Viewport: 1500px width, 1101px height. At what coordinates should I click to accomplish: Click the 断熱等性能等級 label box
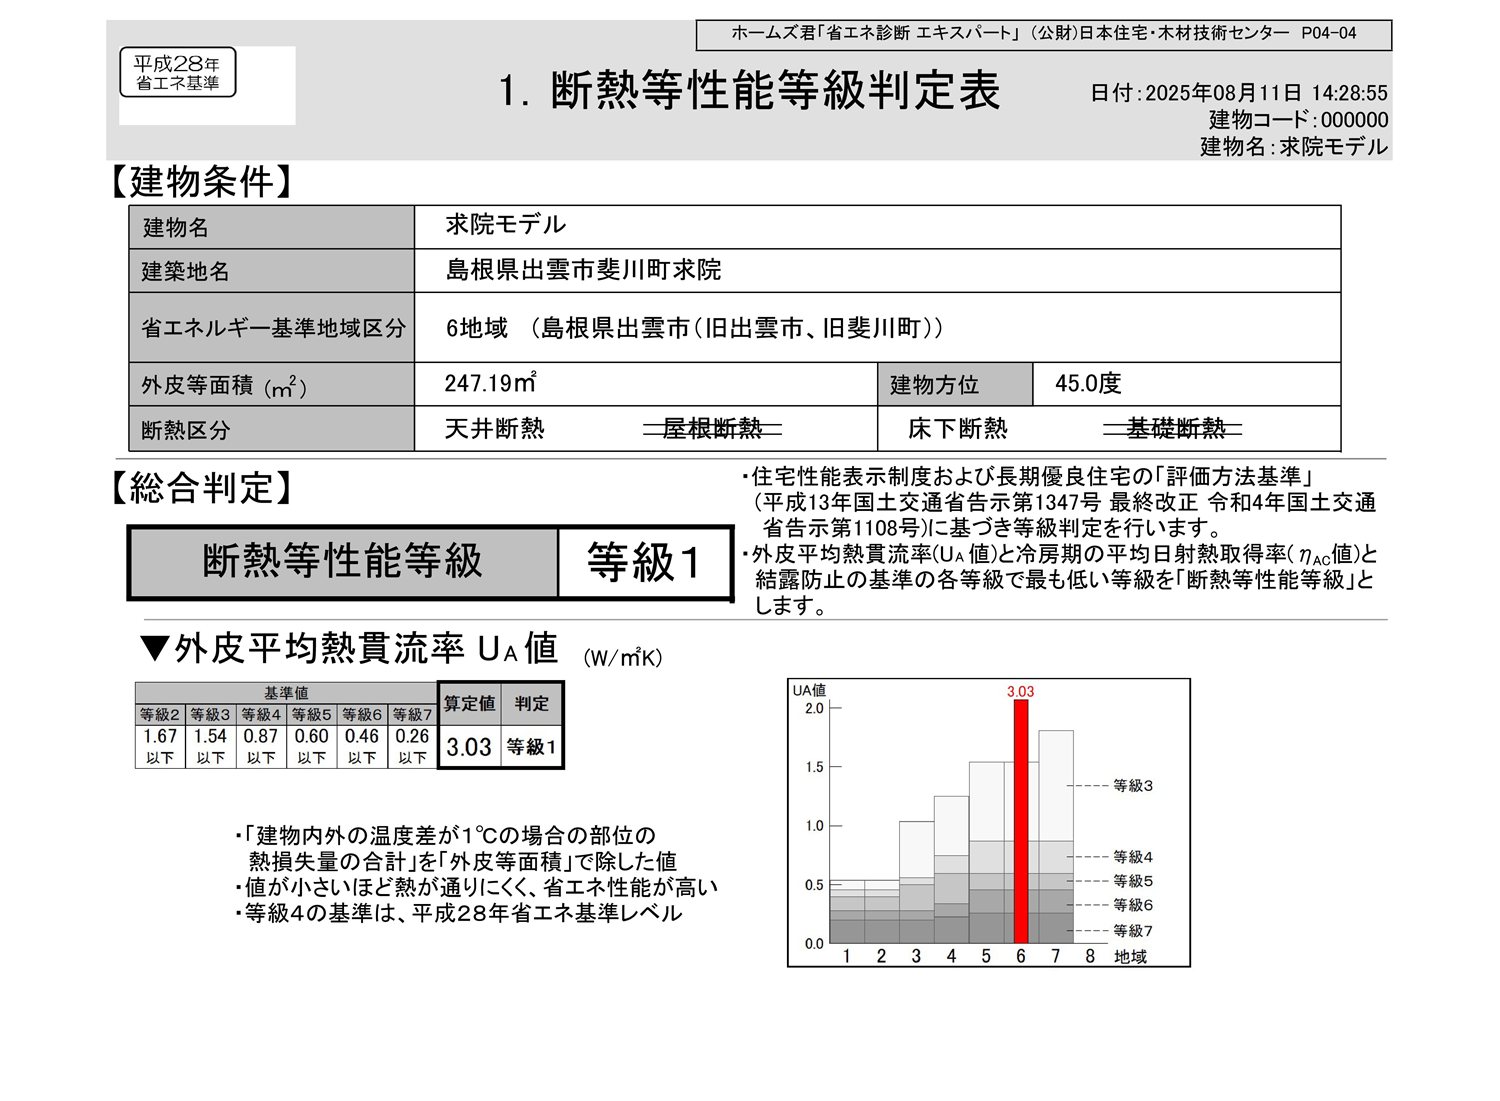[343, 562]
